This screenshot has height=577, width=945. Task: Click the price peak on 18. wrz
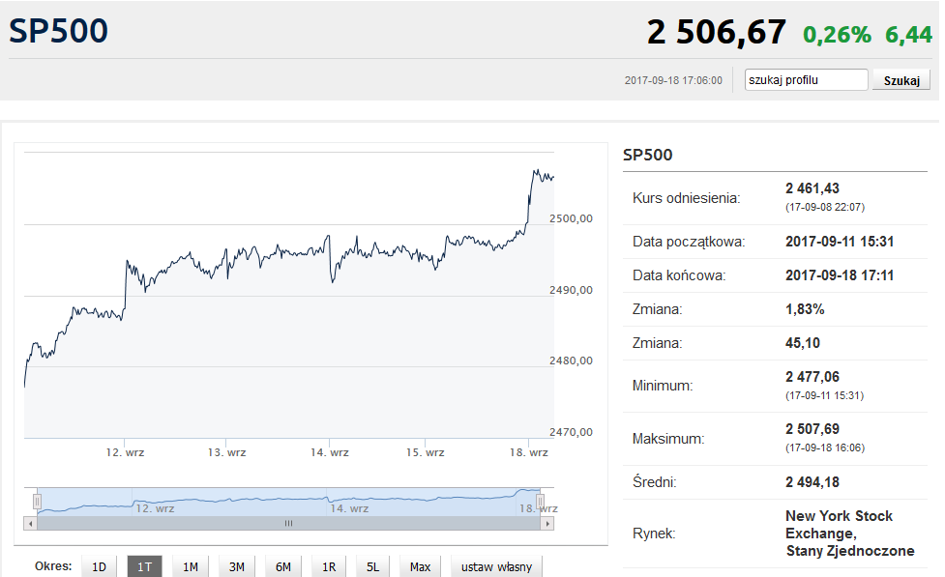click(536, 171)
